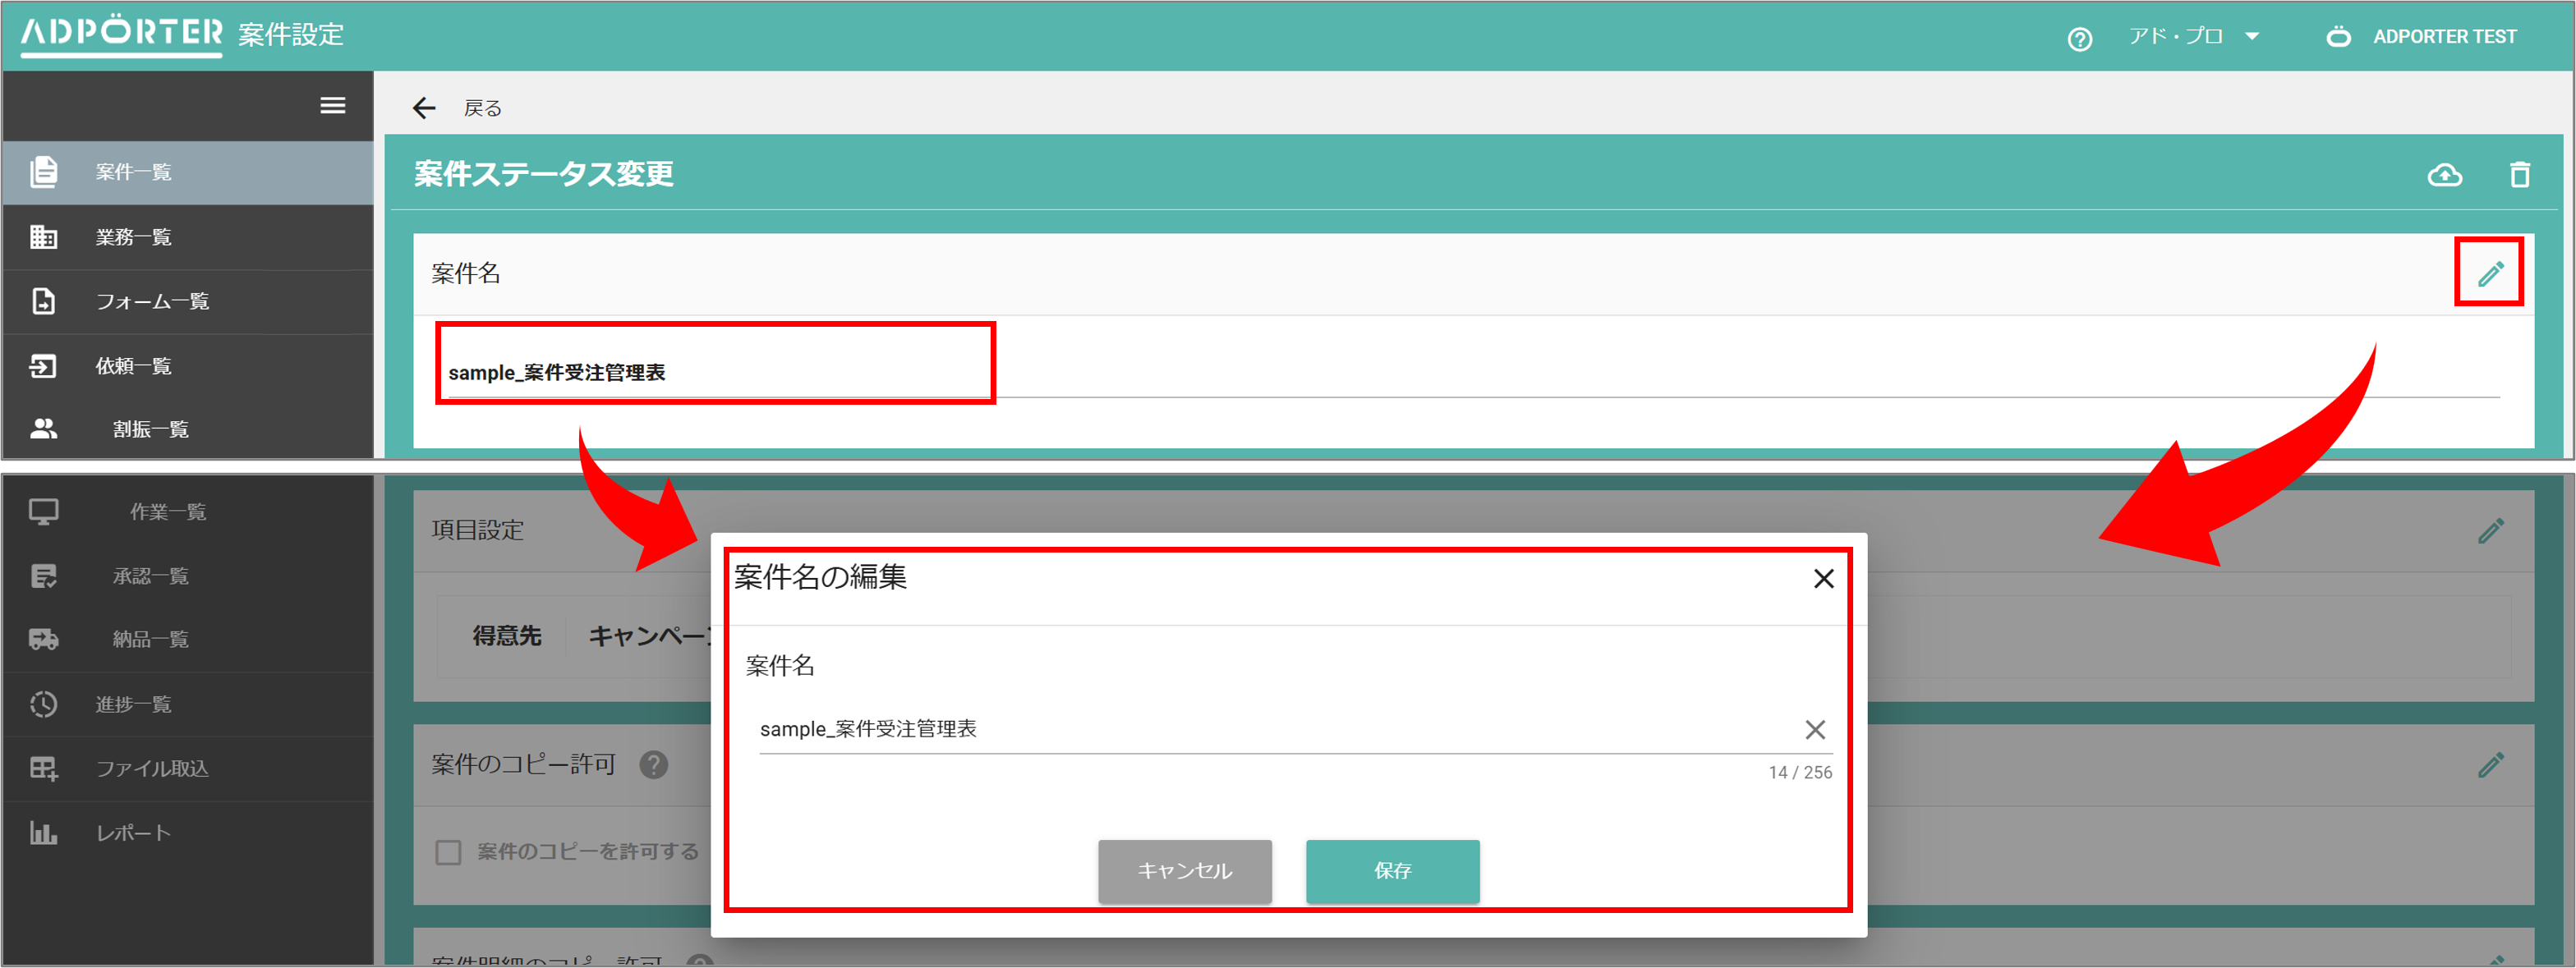Screen dimensions: 2576x968
Task: Open the ADPORTER TEST user name
Action: [2444, 37]
